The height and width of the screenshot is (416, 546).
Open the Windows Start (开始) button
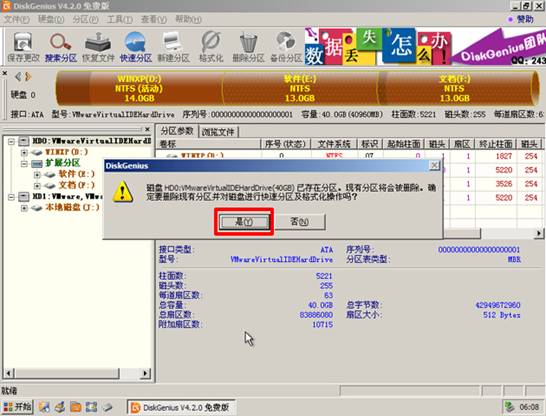pyautogui.click(x=17, y=407)
